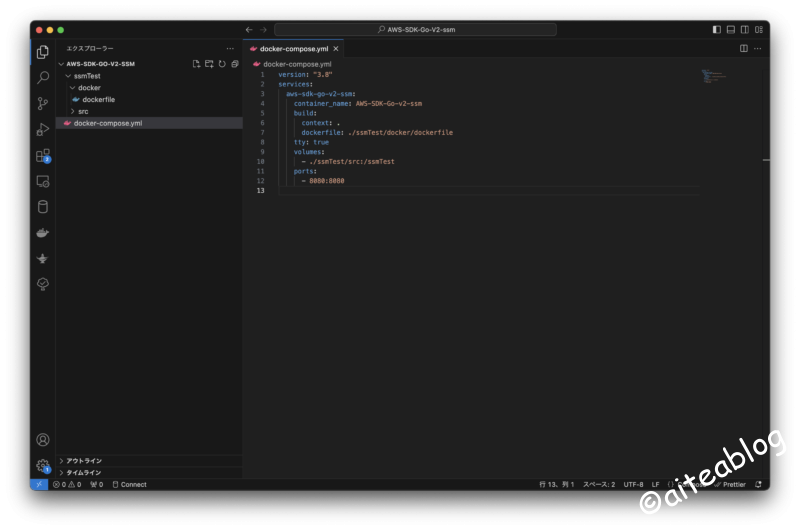This screenshot has height=530, width=800.
Task: Expand the タイムライン section
Action: pyautogui.click(x=84, y=472)
